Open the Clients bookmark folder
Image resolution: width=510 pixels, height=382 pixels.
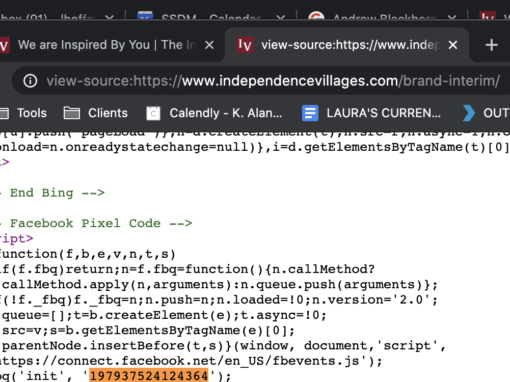[96, 113]
